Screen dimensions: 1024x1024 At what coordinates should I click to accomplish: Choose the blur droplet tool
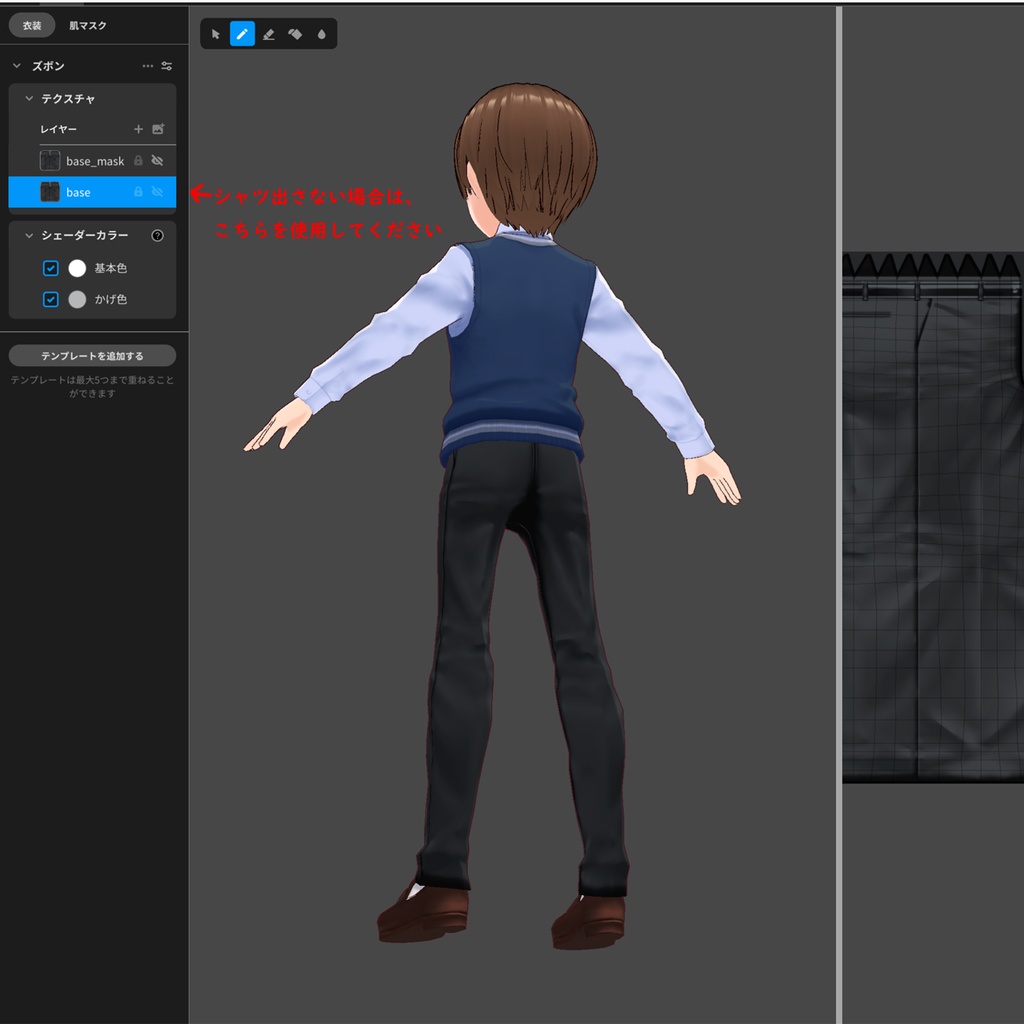point(321,33)
